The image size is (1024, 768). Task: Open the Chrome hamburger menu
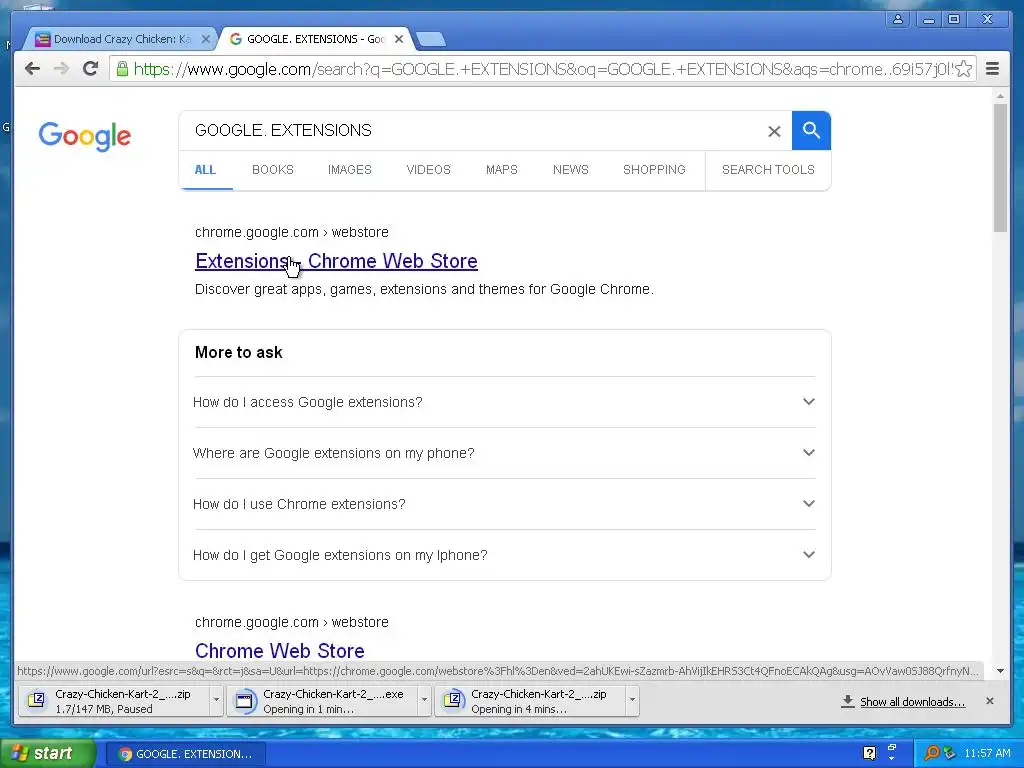pyautogui.click(x=993, y=69)
